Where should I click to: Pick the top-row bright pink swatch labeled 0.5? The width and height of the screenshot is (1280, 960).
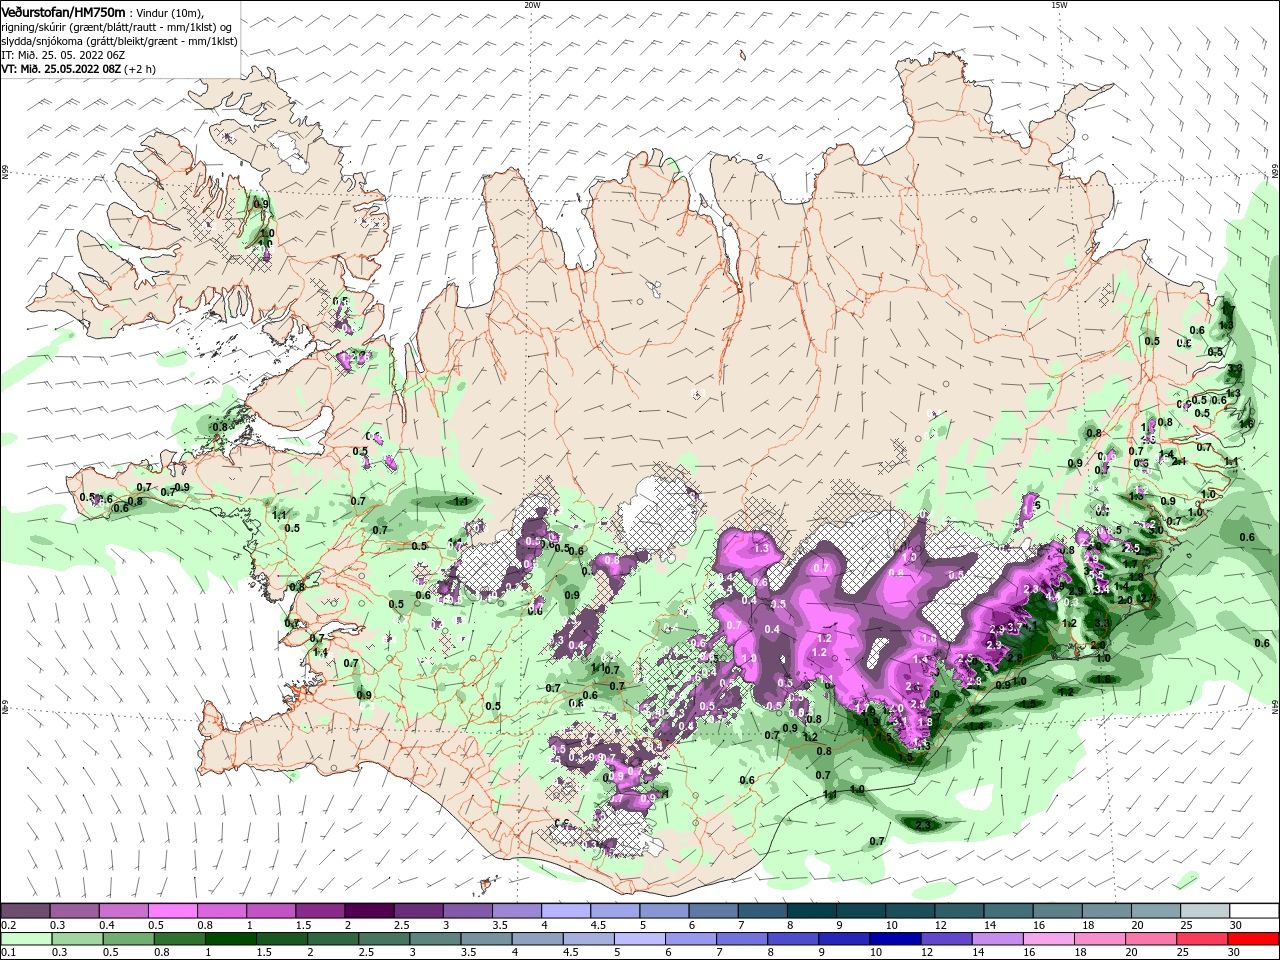(x=172, y=911)
